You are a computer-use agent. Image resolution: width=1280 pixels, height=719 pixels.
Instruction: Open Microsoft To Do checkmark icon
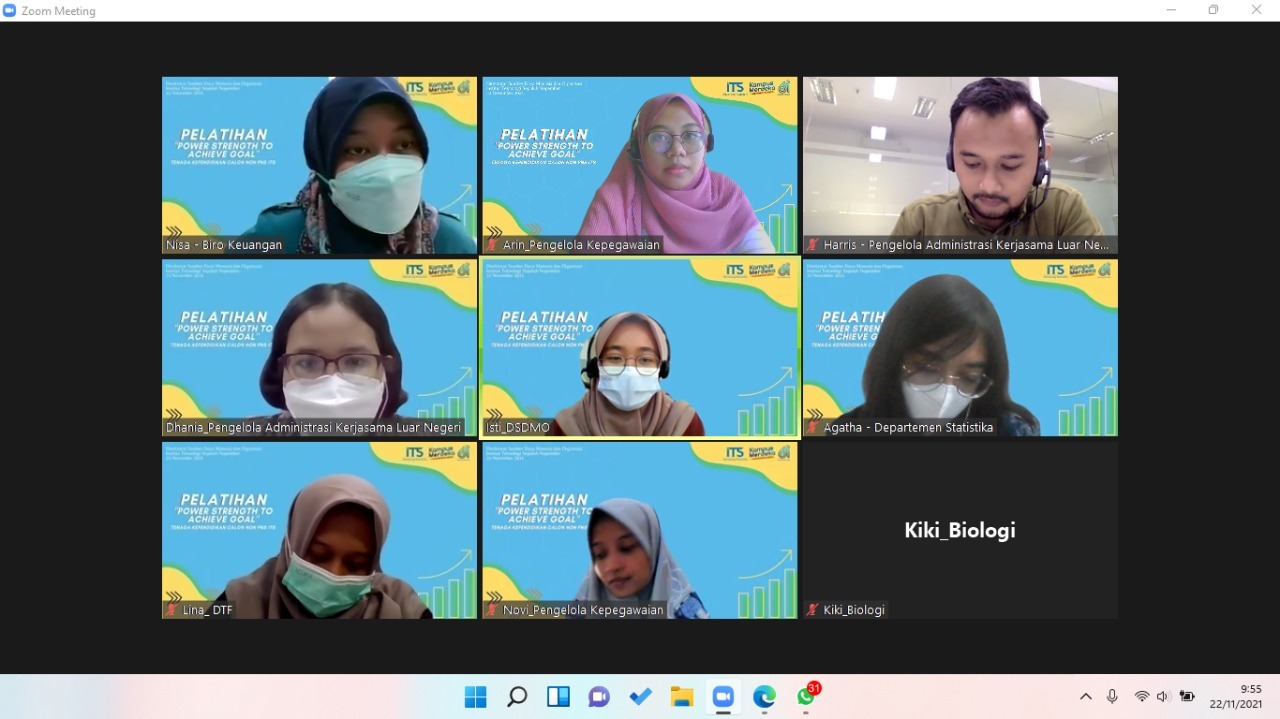coord(640,697)
